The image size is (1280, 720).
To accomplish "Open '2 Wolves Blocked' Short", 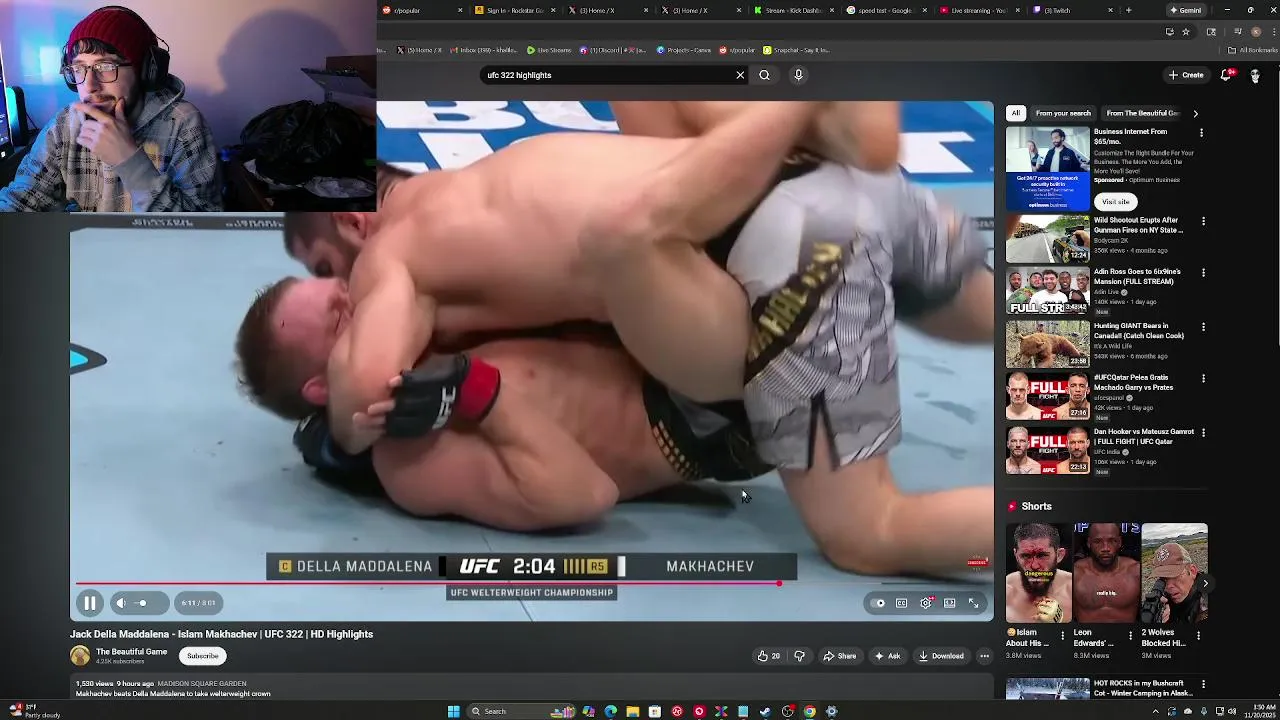I will click(1174, 573).
